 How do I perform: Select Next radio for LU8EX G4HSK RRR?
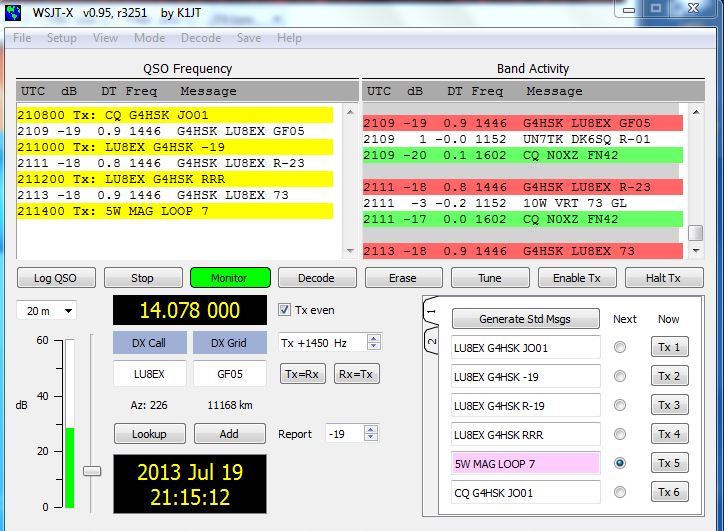[x=620, y=434]
